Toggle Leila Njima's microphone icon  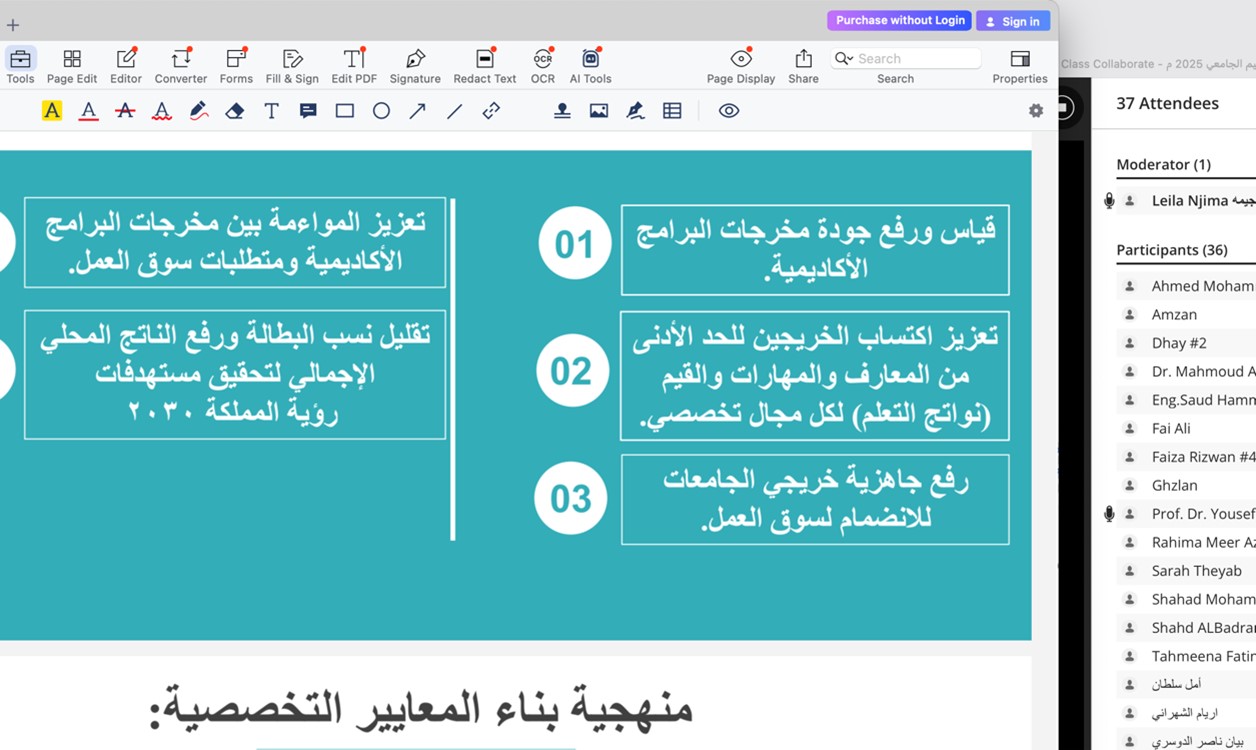[x=1109, y=201]
